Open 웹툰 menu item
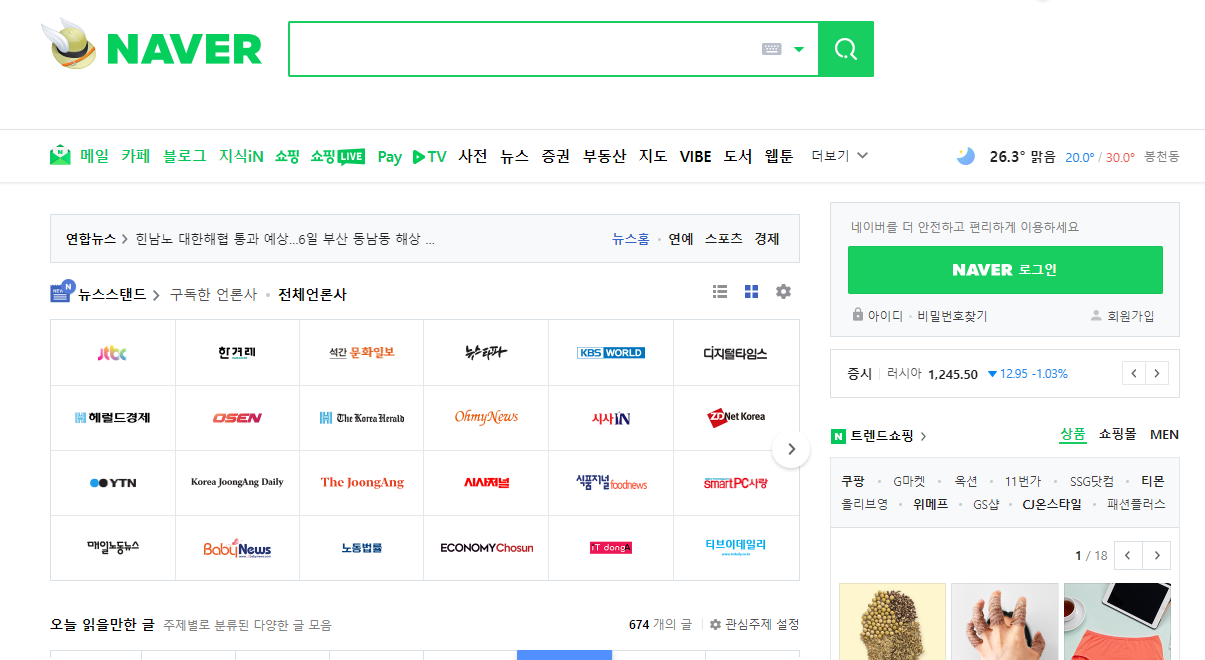The height and width of the screenshot is (660, 1205). click(779, 156)
